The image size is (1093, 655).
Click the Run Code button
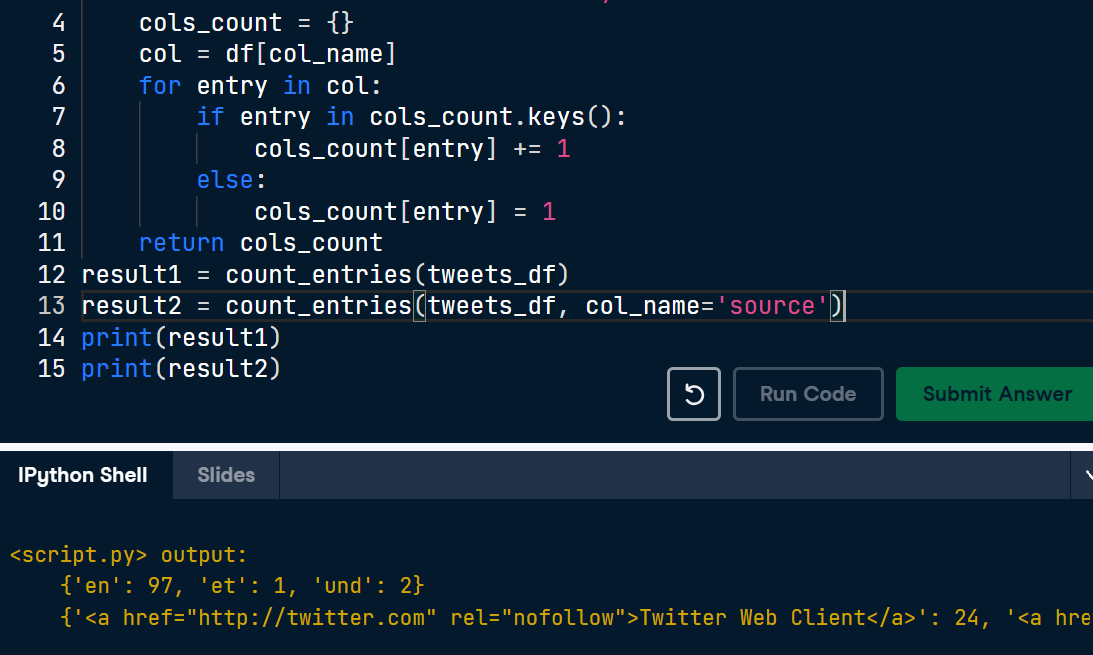808,394
